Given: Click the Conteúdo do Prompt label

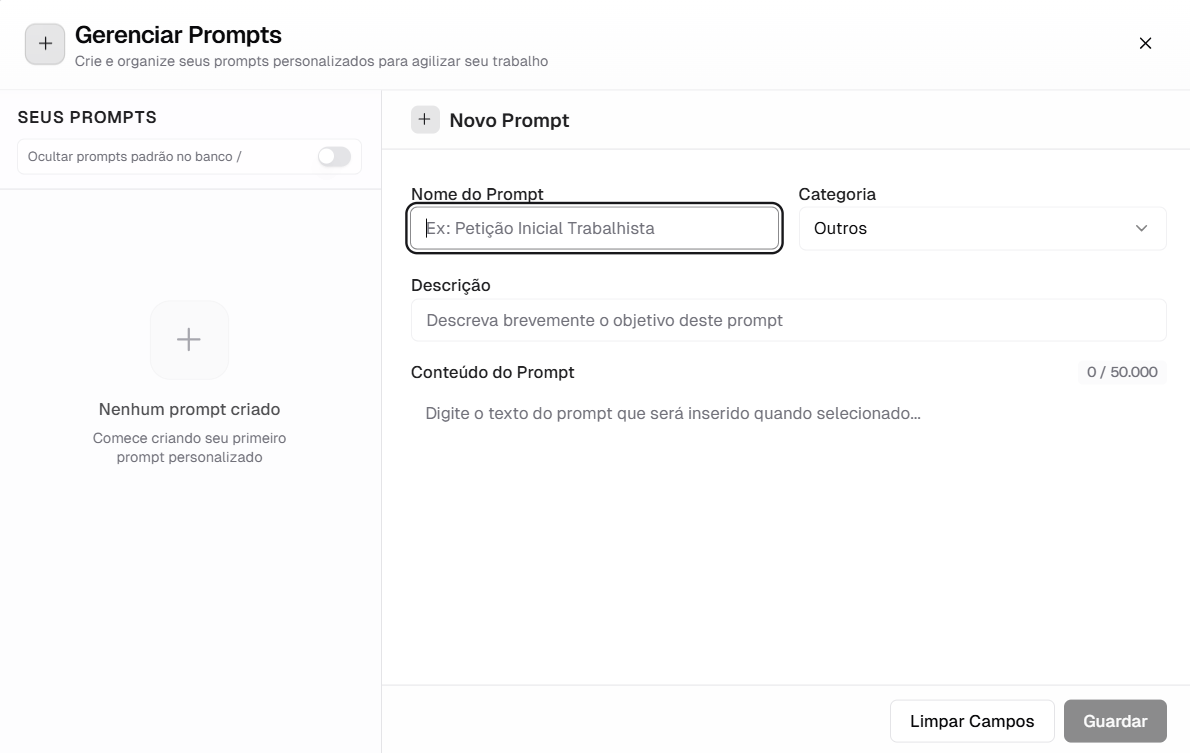Looking at the screenshot, I should click(x=492, y=372).
